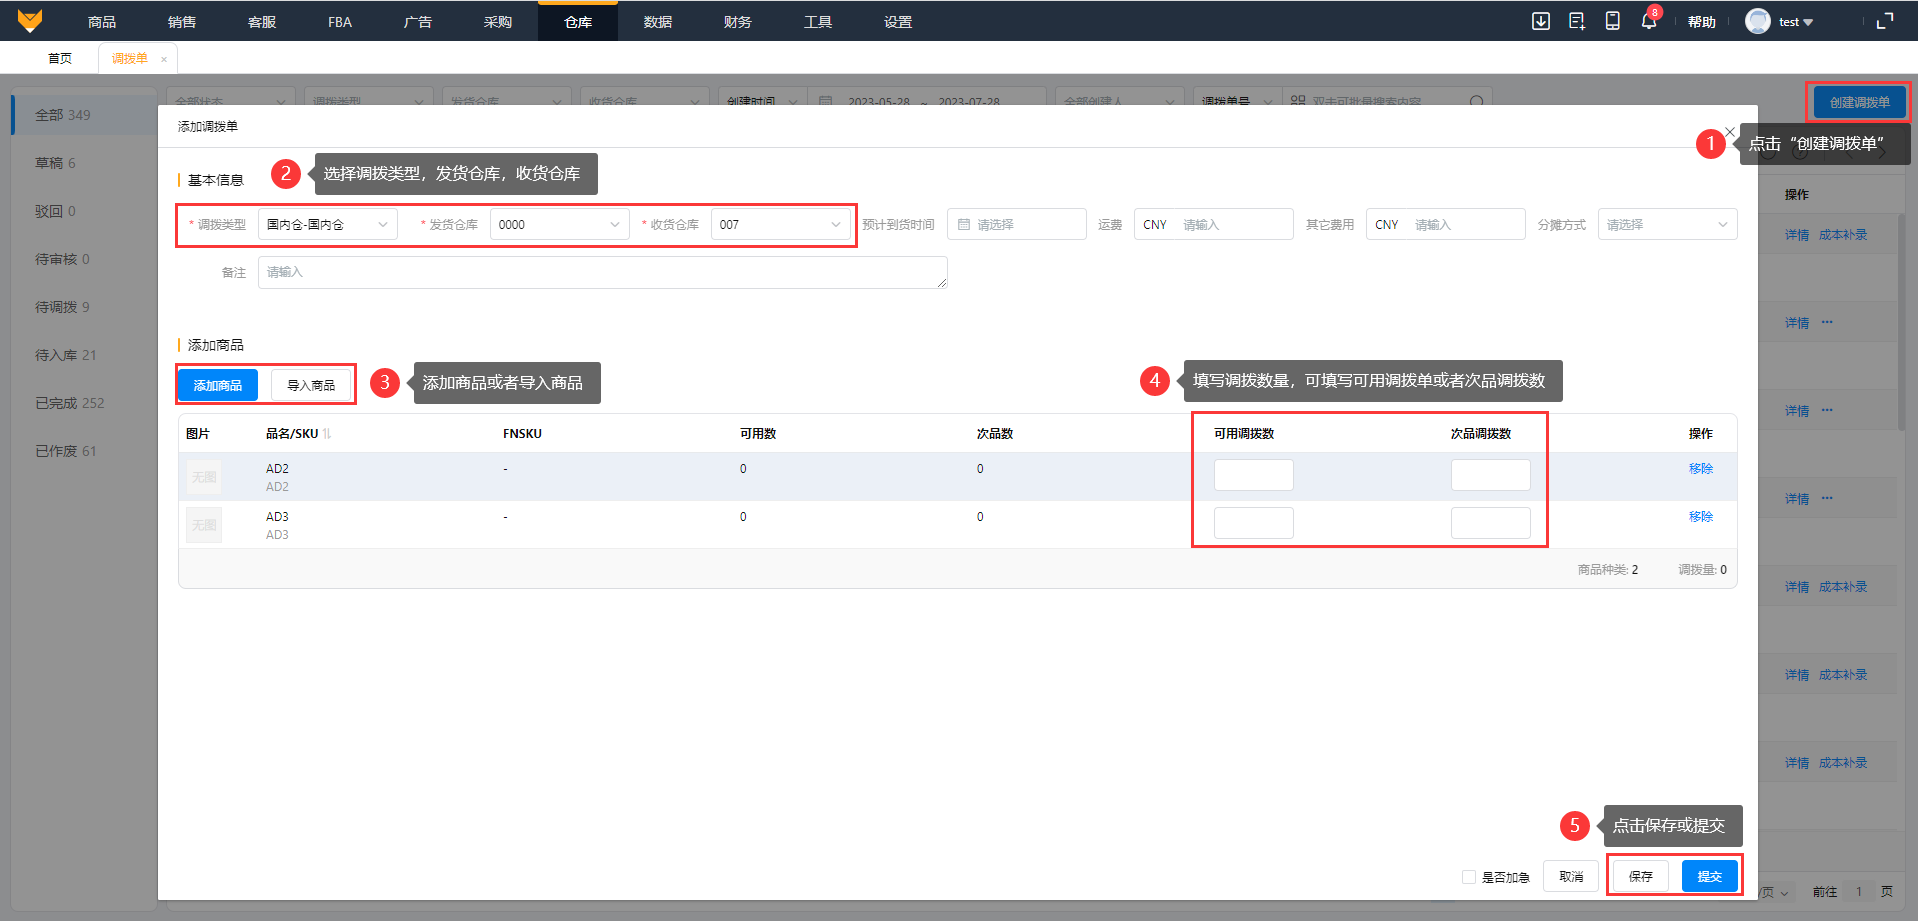
Task: Click the 商品种类: 2 summary text
Action: tap(1608, 570)
